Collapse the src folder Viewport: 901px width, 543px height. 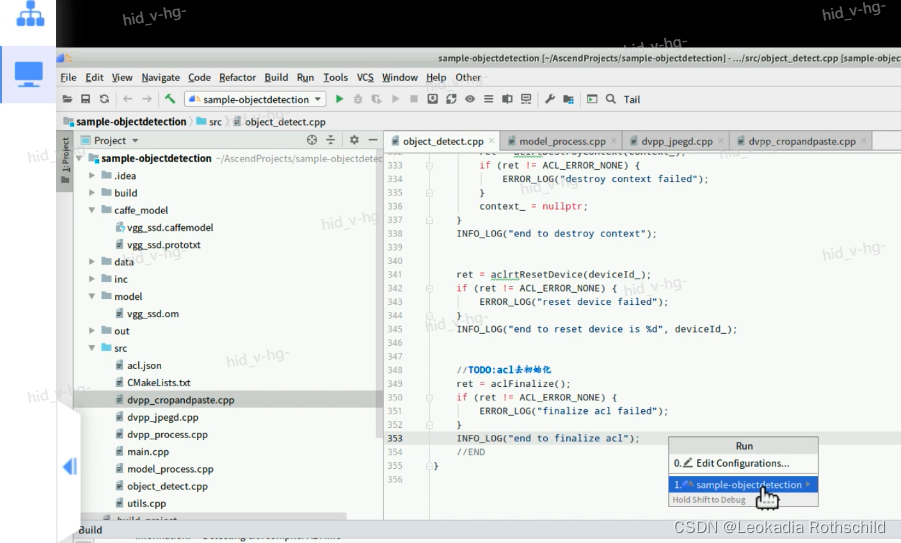tap(91, 348)
